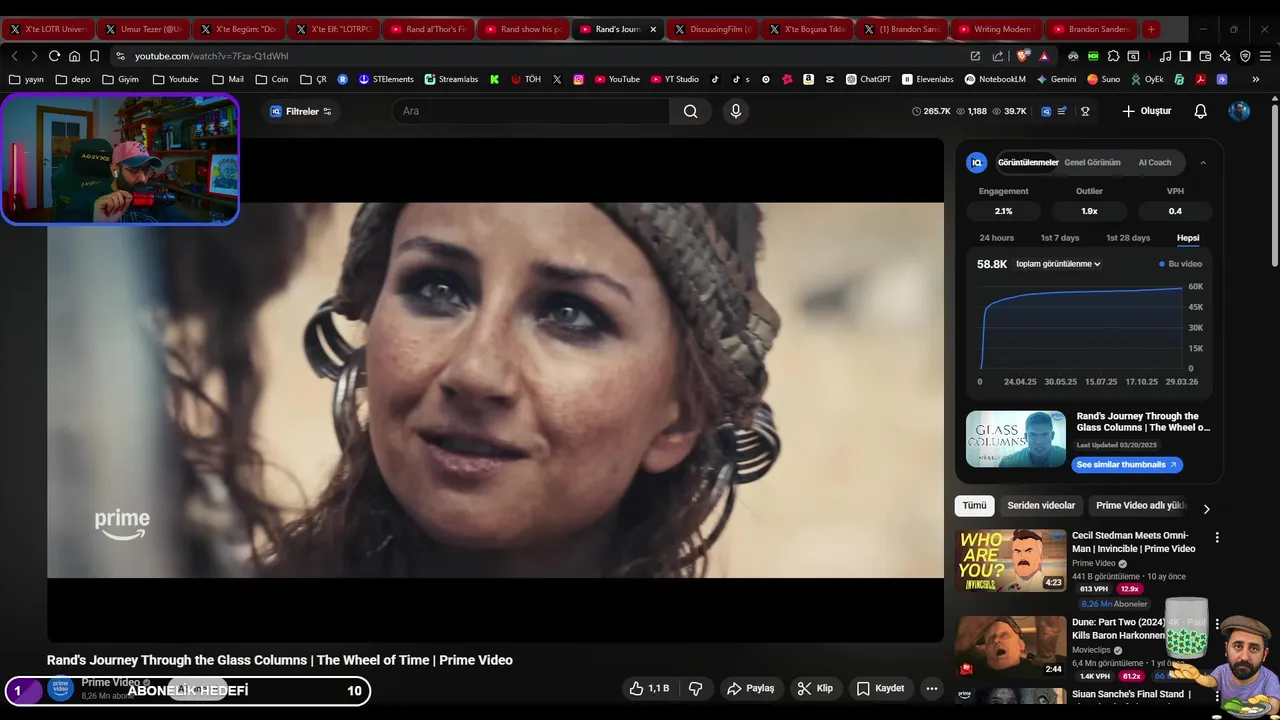Open the Prime Video channel avatar
This screenshot has width=1280, height=720.
61,688
